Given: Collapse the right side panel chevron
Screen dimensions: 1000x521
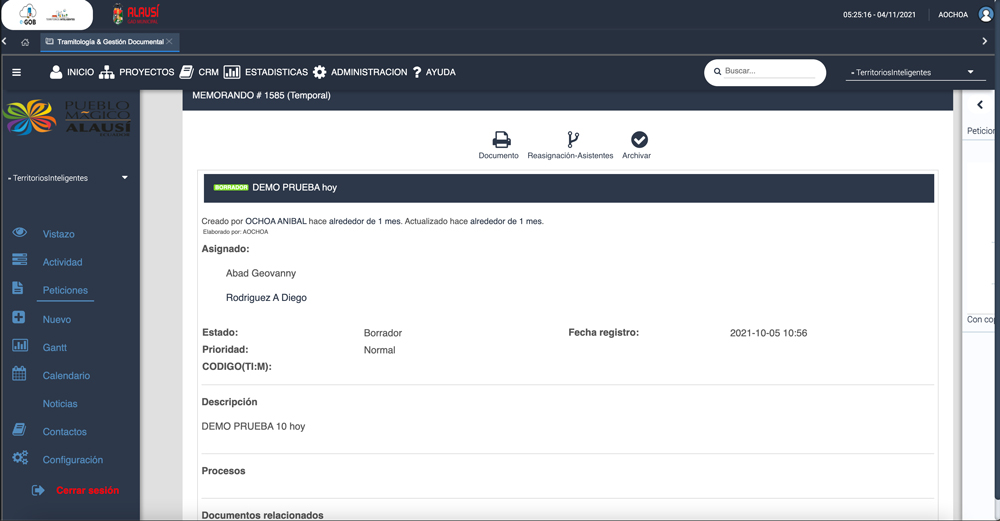Looking at the screenshot, I should (x=980, y=105).
